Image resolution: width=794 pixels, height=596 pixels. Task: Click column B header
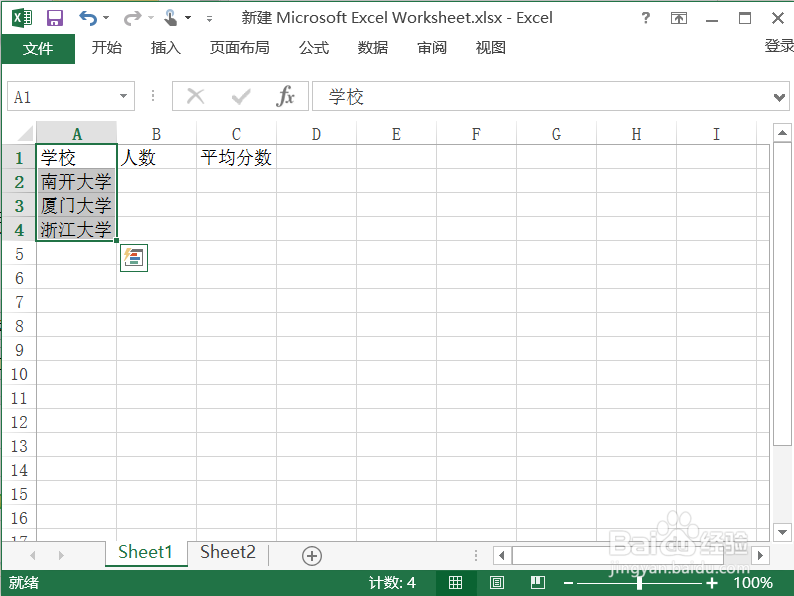(x=156, y=134)
